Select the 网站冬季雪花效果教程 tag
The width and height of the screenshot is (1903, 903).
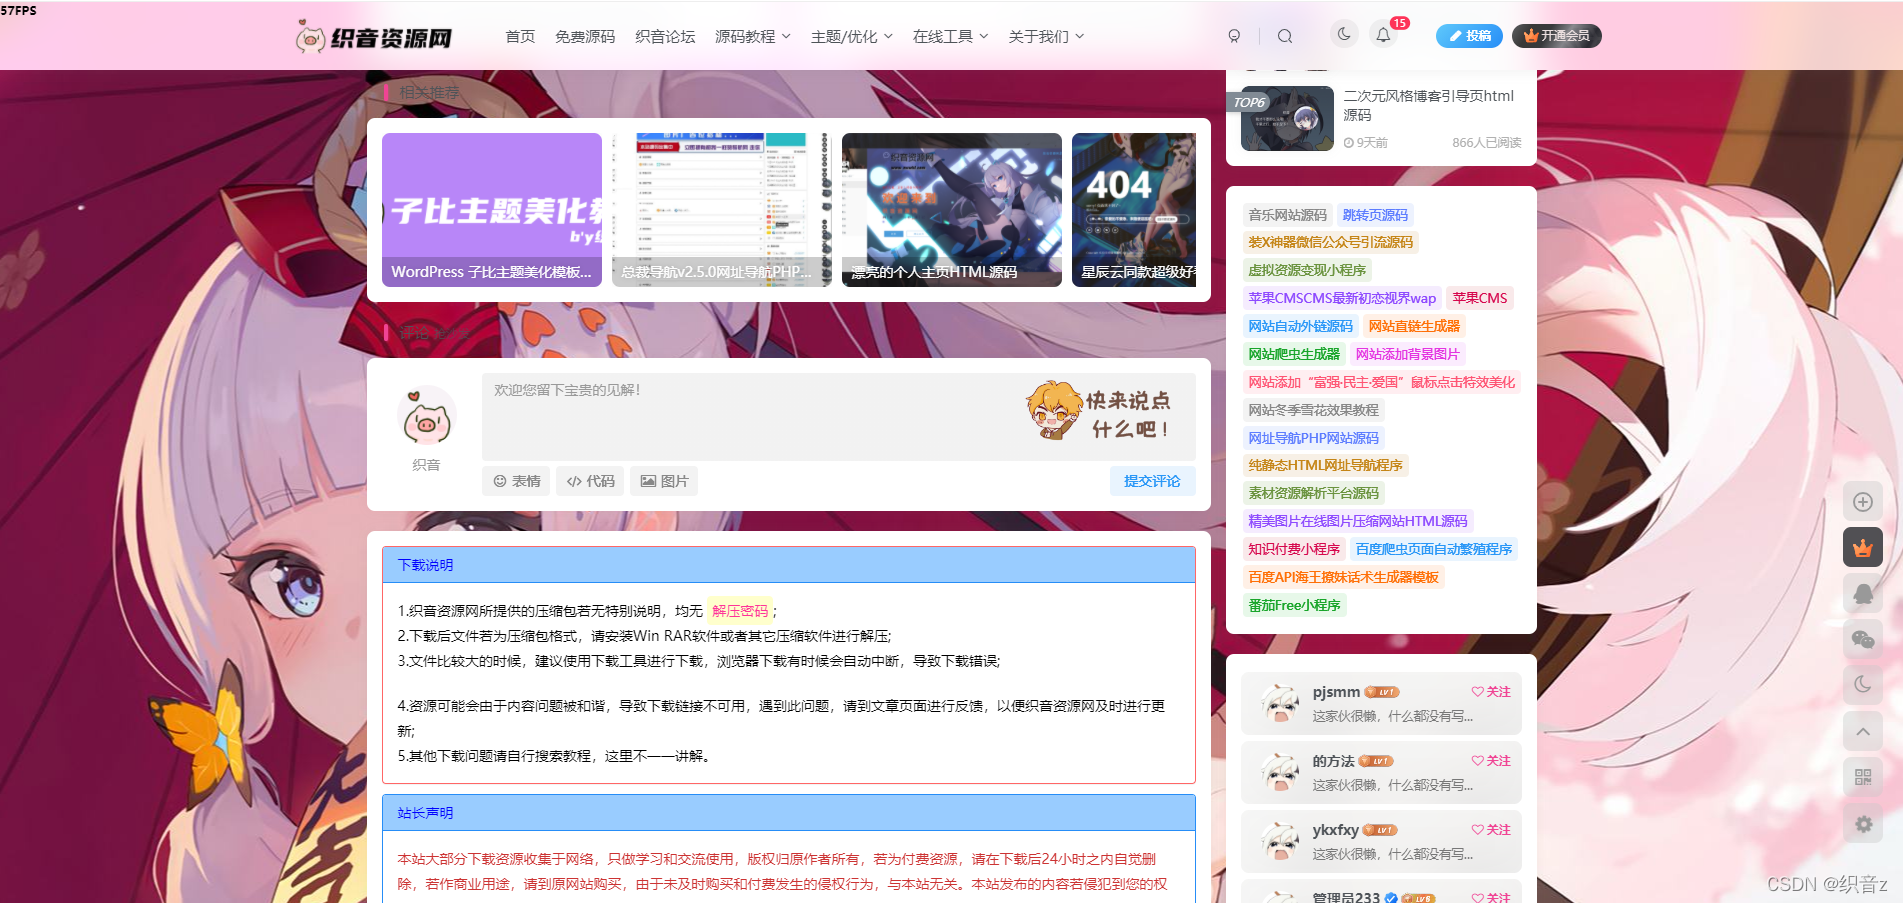coord(1313,410)
